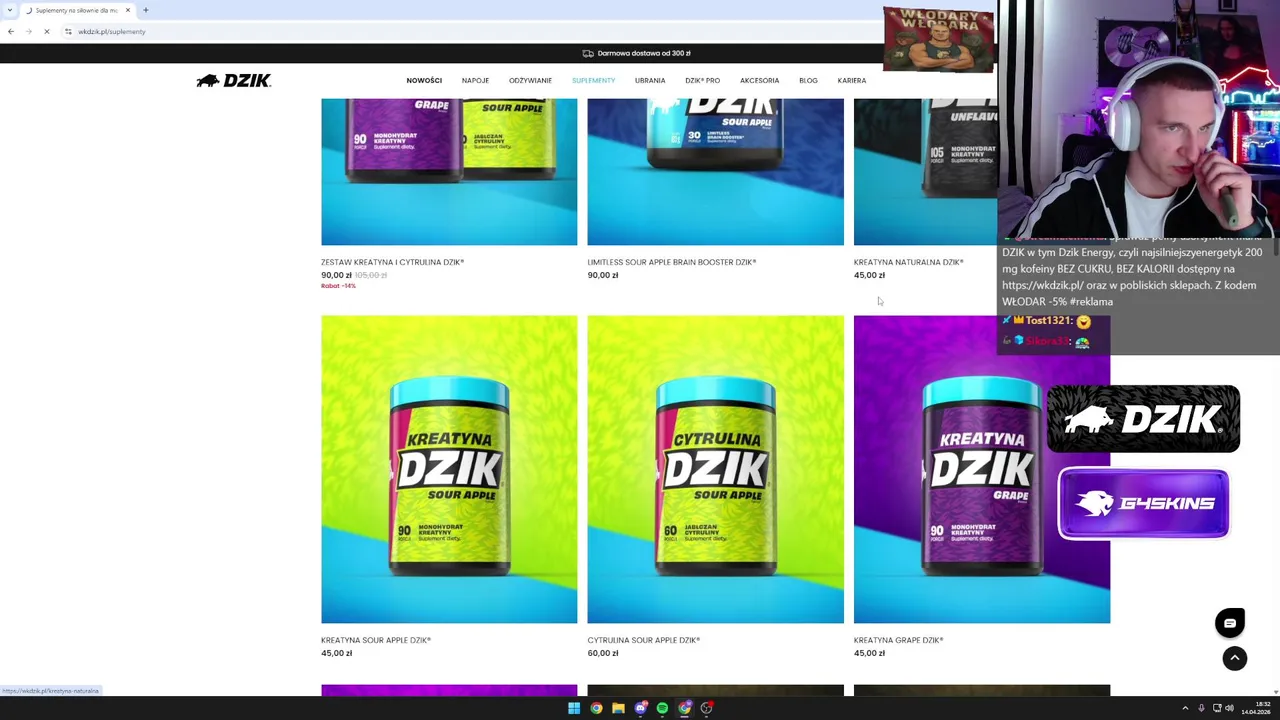The width and height of the screenshot is (1280, 720).
Task: Click Tost1321 username in stream chat
Action: pyautogui.click(x=1048, y=320)
